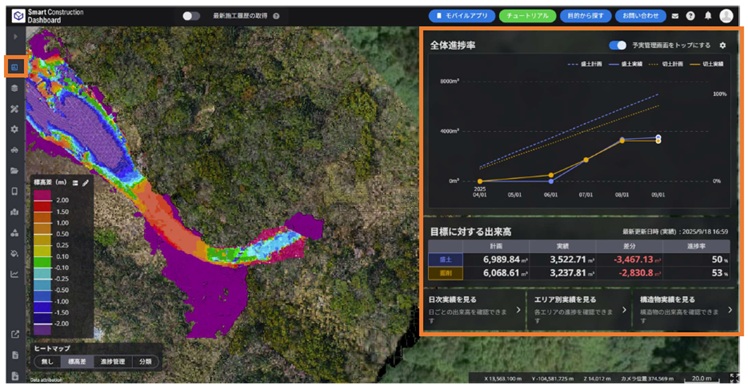Open the notifications bell icon

tap(708, 16)
